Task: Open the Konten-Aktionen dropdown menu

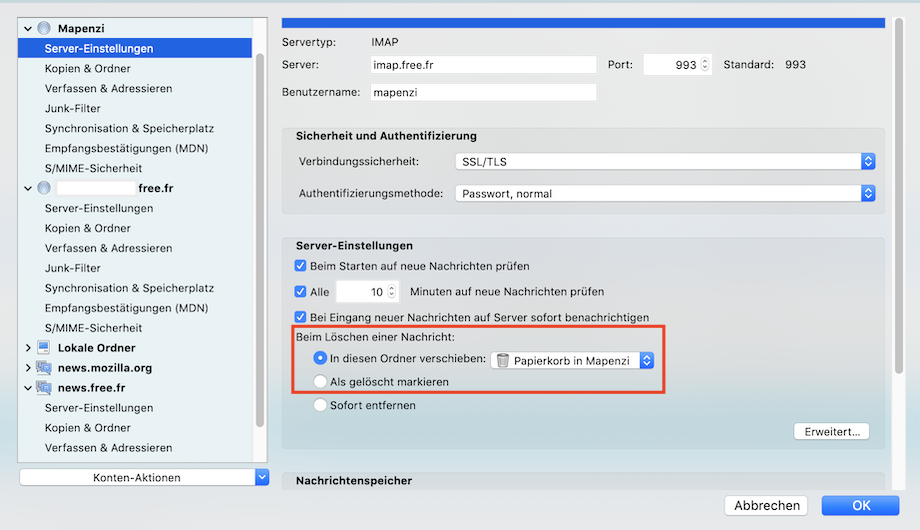Action: 144,477
